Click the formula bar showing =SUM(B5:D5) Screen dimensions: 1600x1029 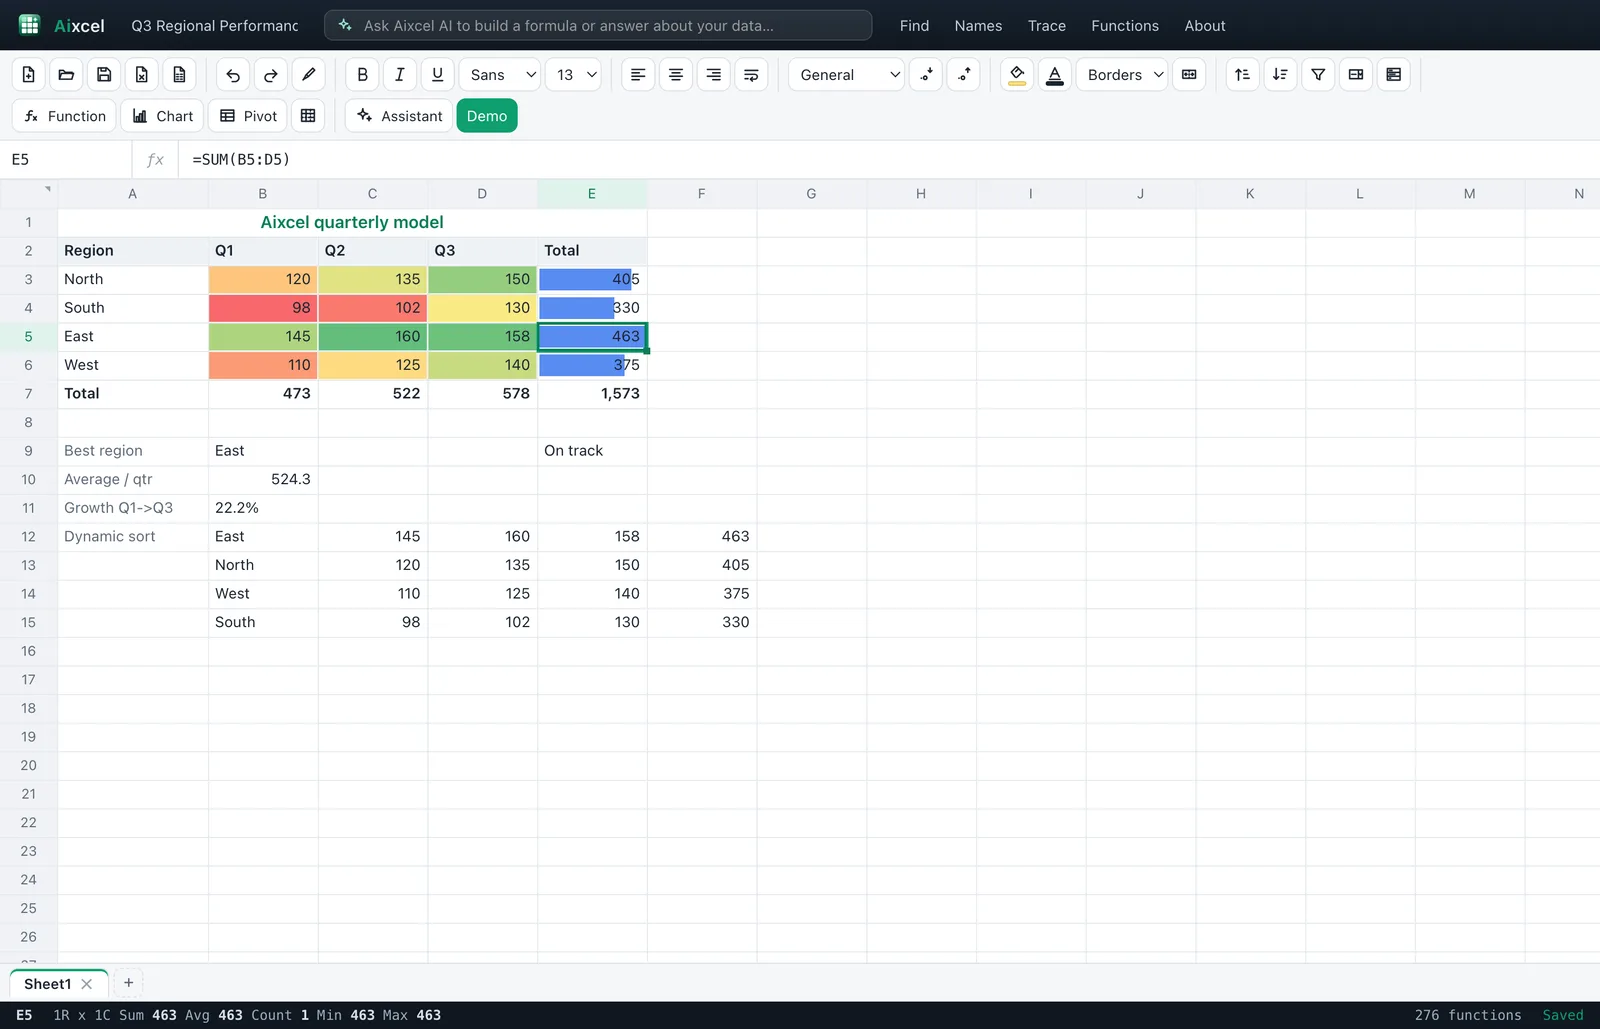tap(888, 159)
